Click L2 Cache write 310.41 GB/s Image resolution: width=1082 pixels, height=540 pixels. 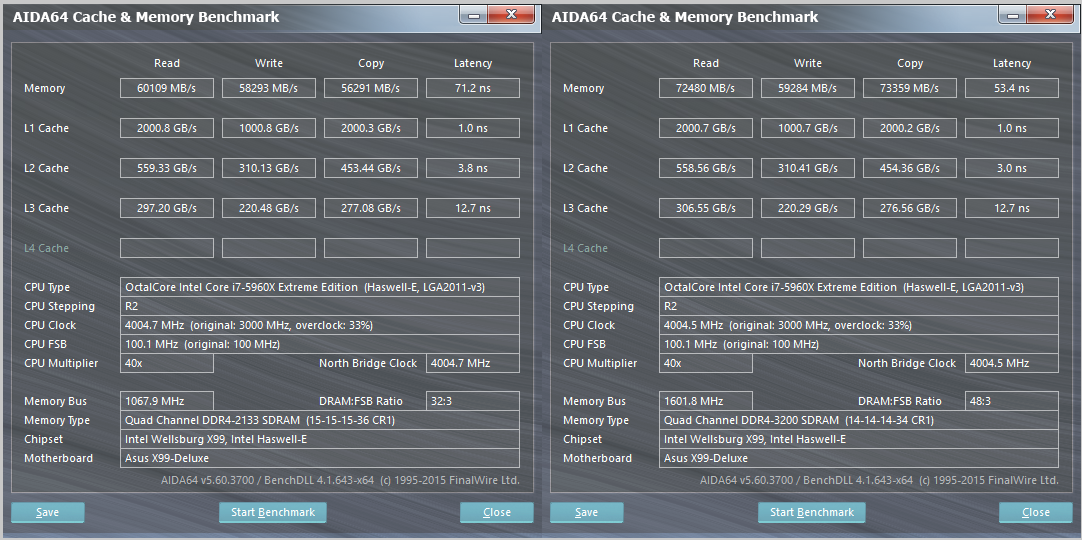pos(808,168)
